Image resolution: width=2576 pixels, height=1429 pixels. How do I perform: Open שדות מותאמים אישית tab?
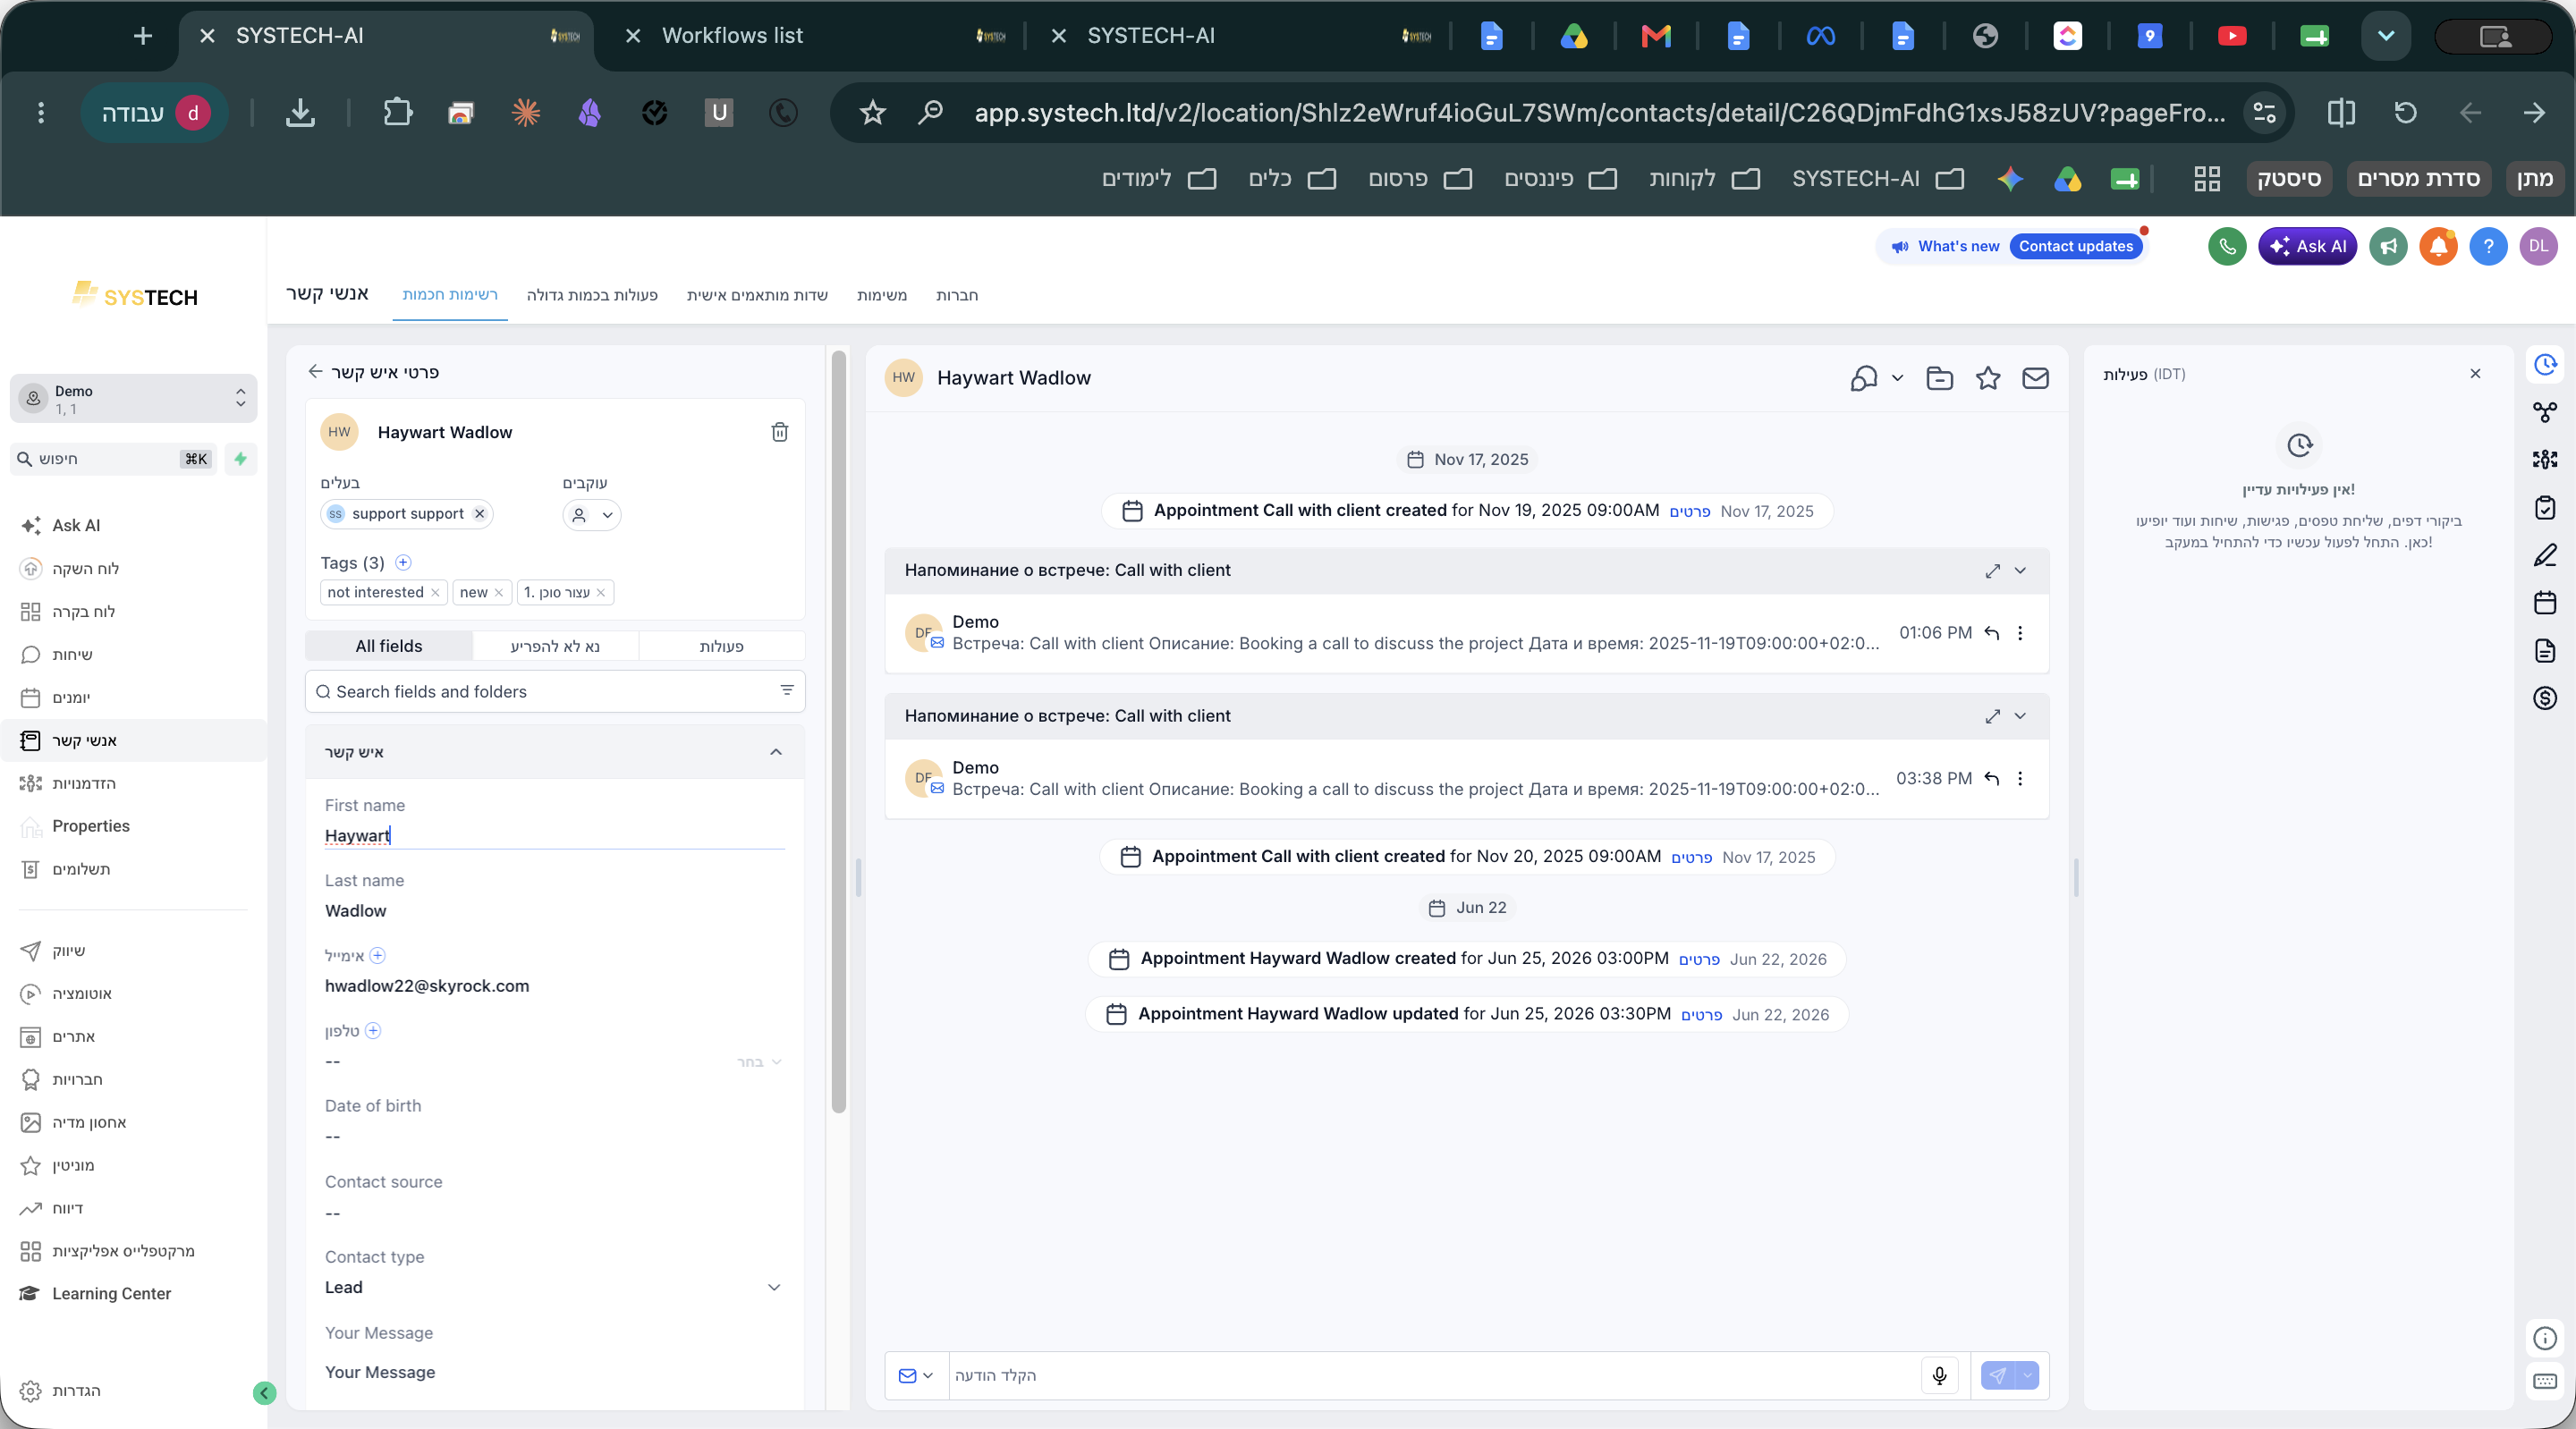(757, 295)
